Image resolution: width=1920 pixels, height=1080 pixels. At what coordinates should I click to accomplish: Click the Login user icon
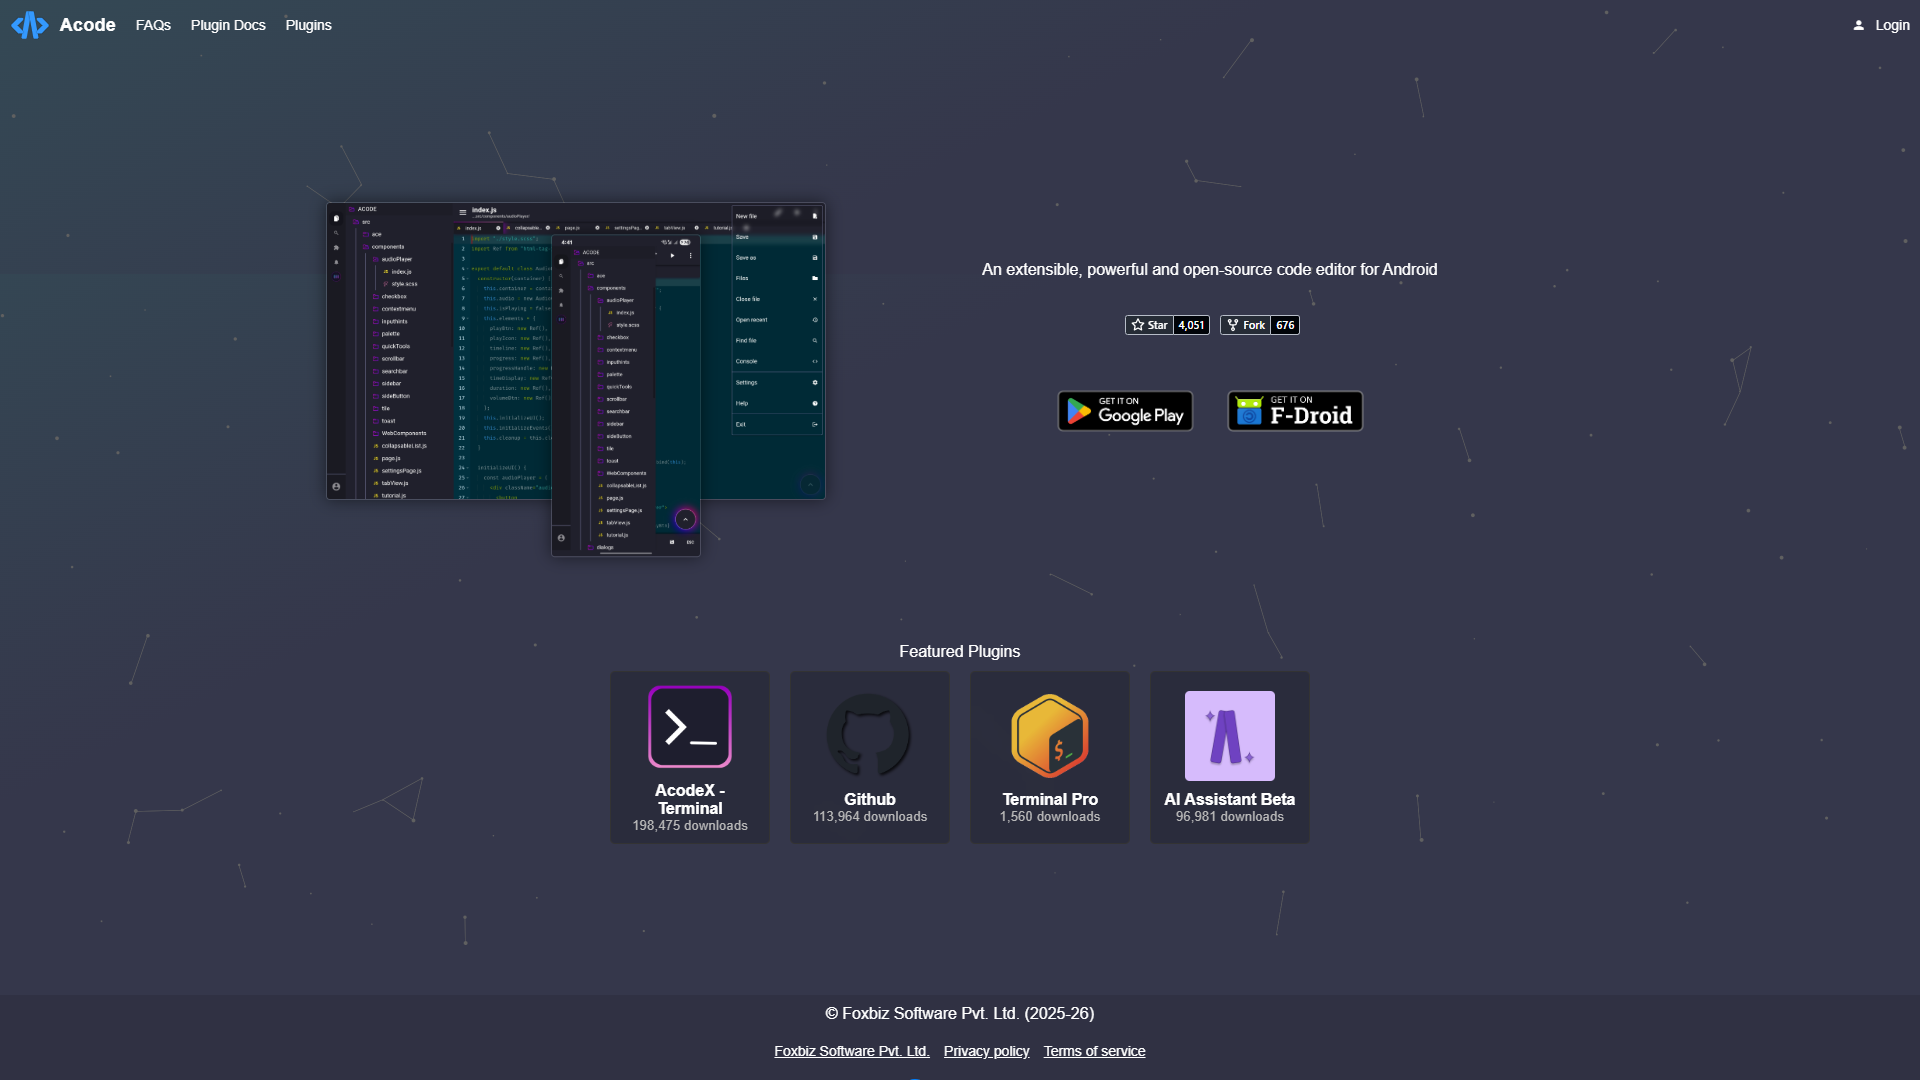click(1858, 25)
